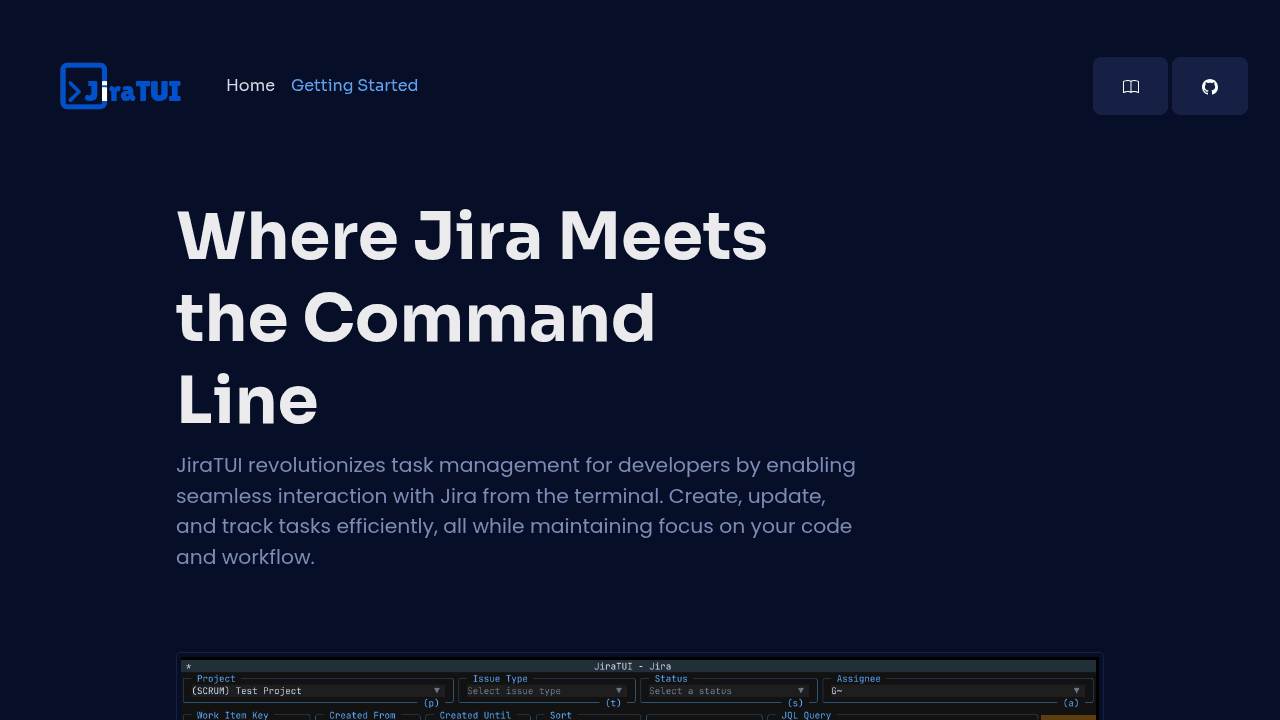Expand the Issue Type selector
This screenshot has height=720, width=1280.
pyautogui.click(x=545, y=690)
